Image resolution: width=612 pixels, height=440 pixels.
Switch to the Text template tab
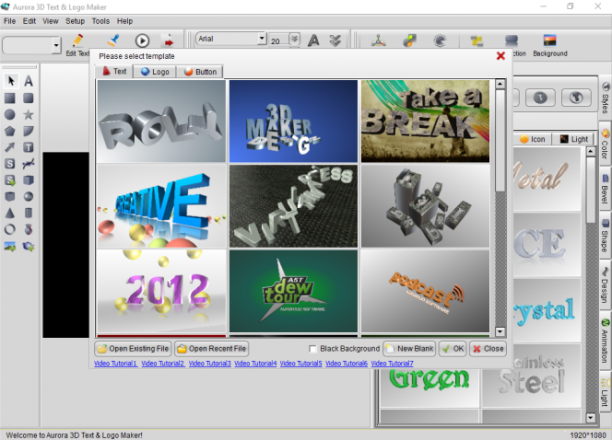(114, 71)
